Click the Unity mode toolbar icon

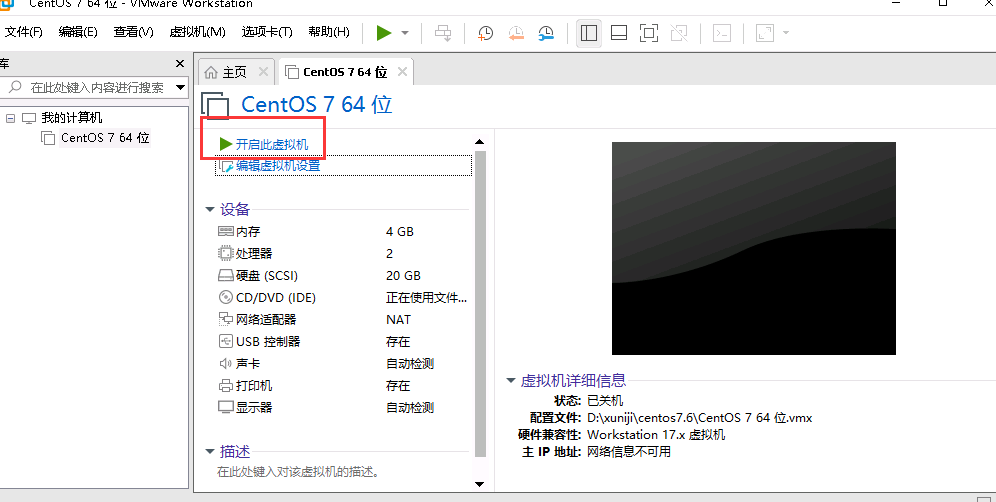click(x=679, y=33)
